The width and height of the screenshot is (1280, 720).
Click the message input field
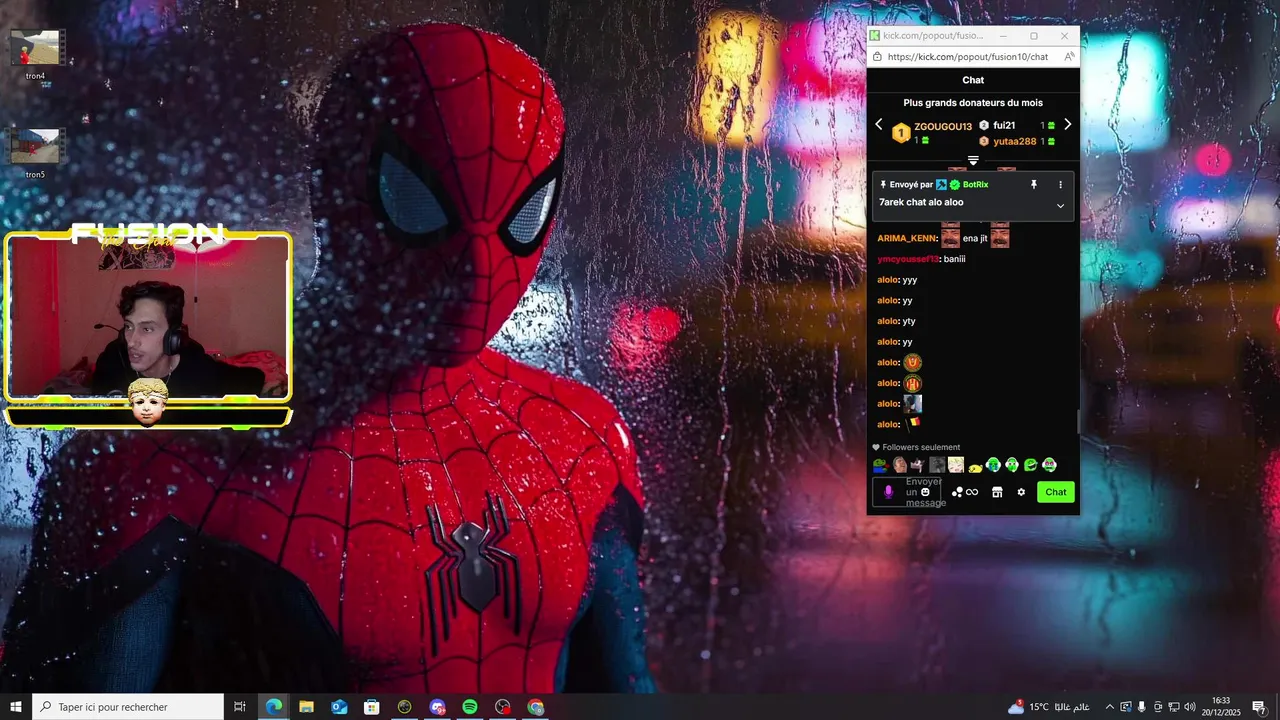(904, 492)
